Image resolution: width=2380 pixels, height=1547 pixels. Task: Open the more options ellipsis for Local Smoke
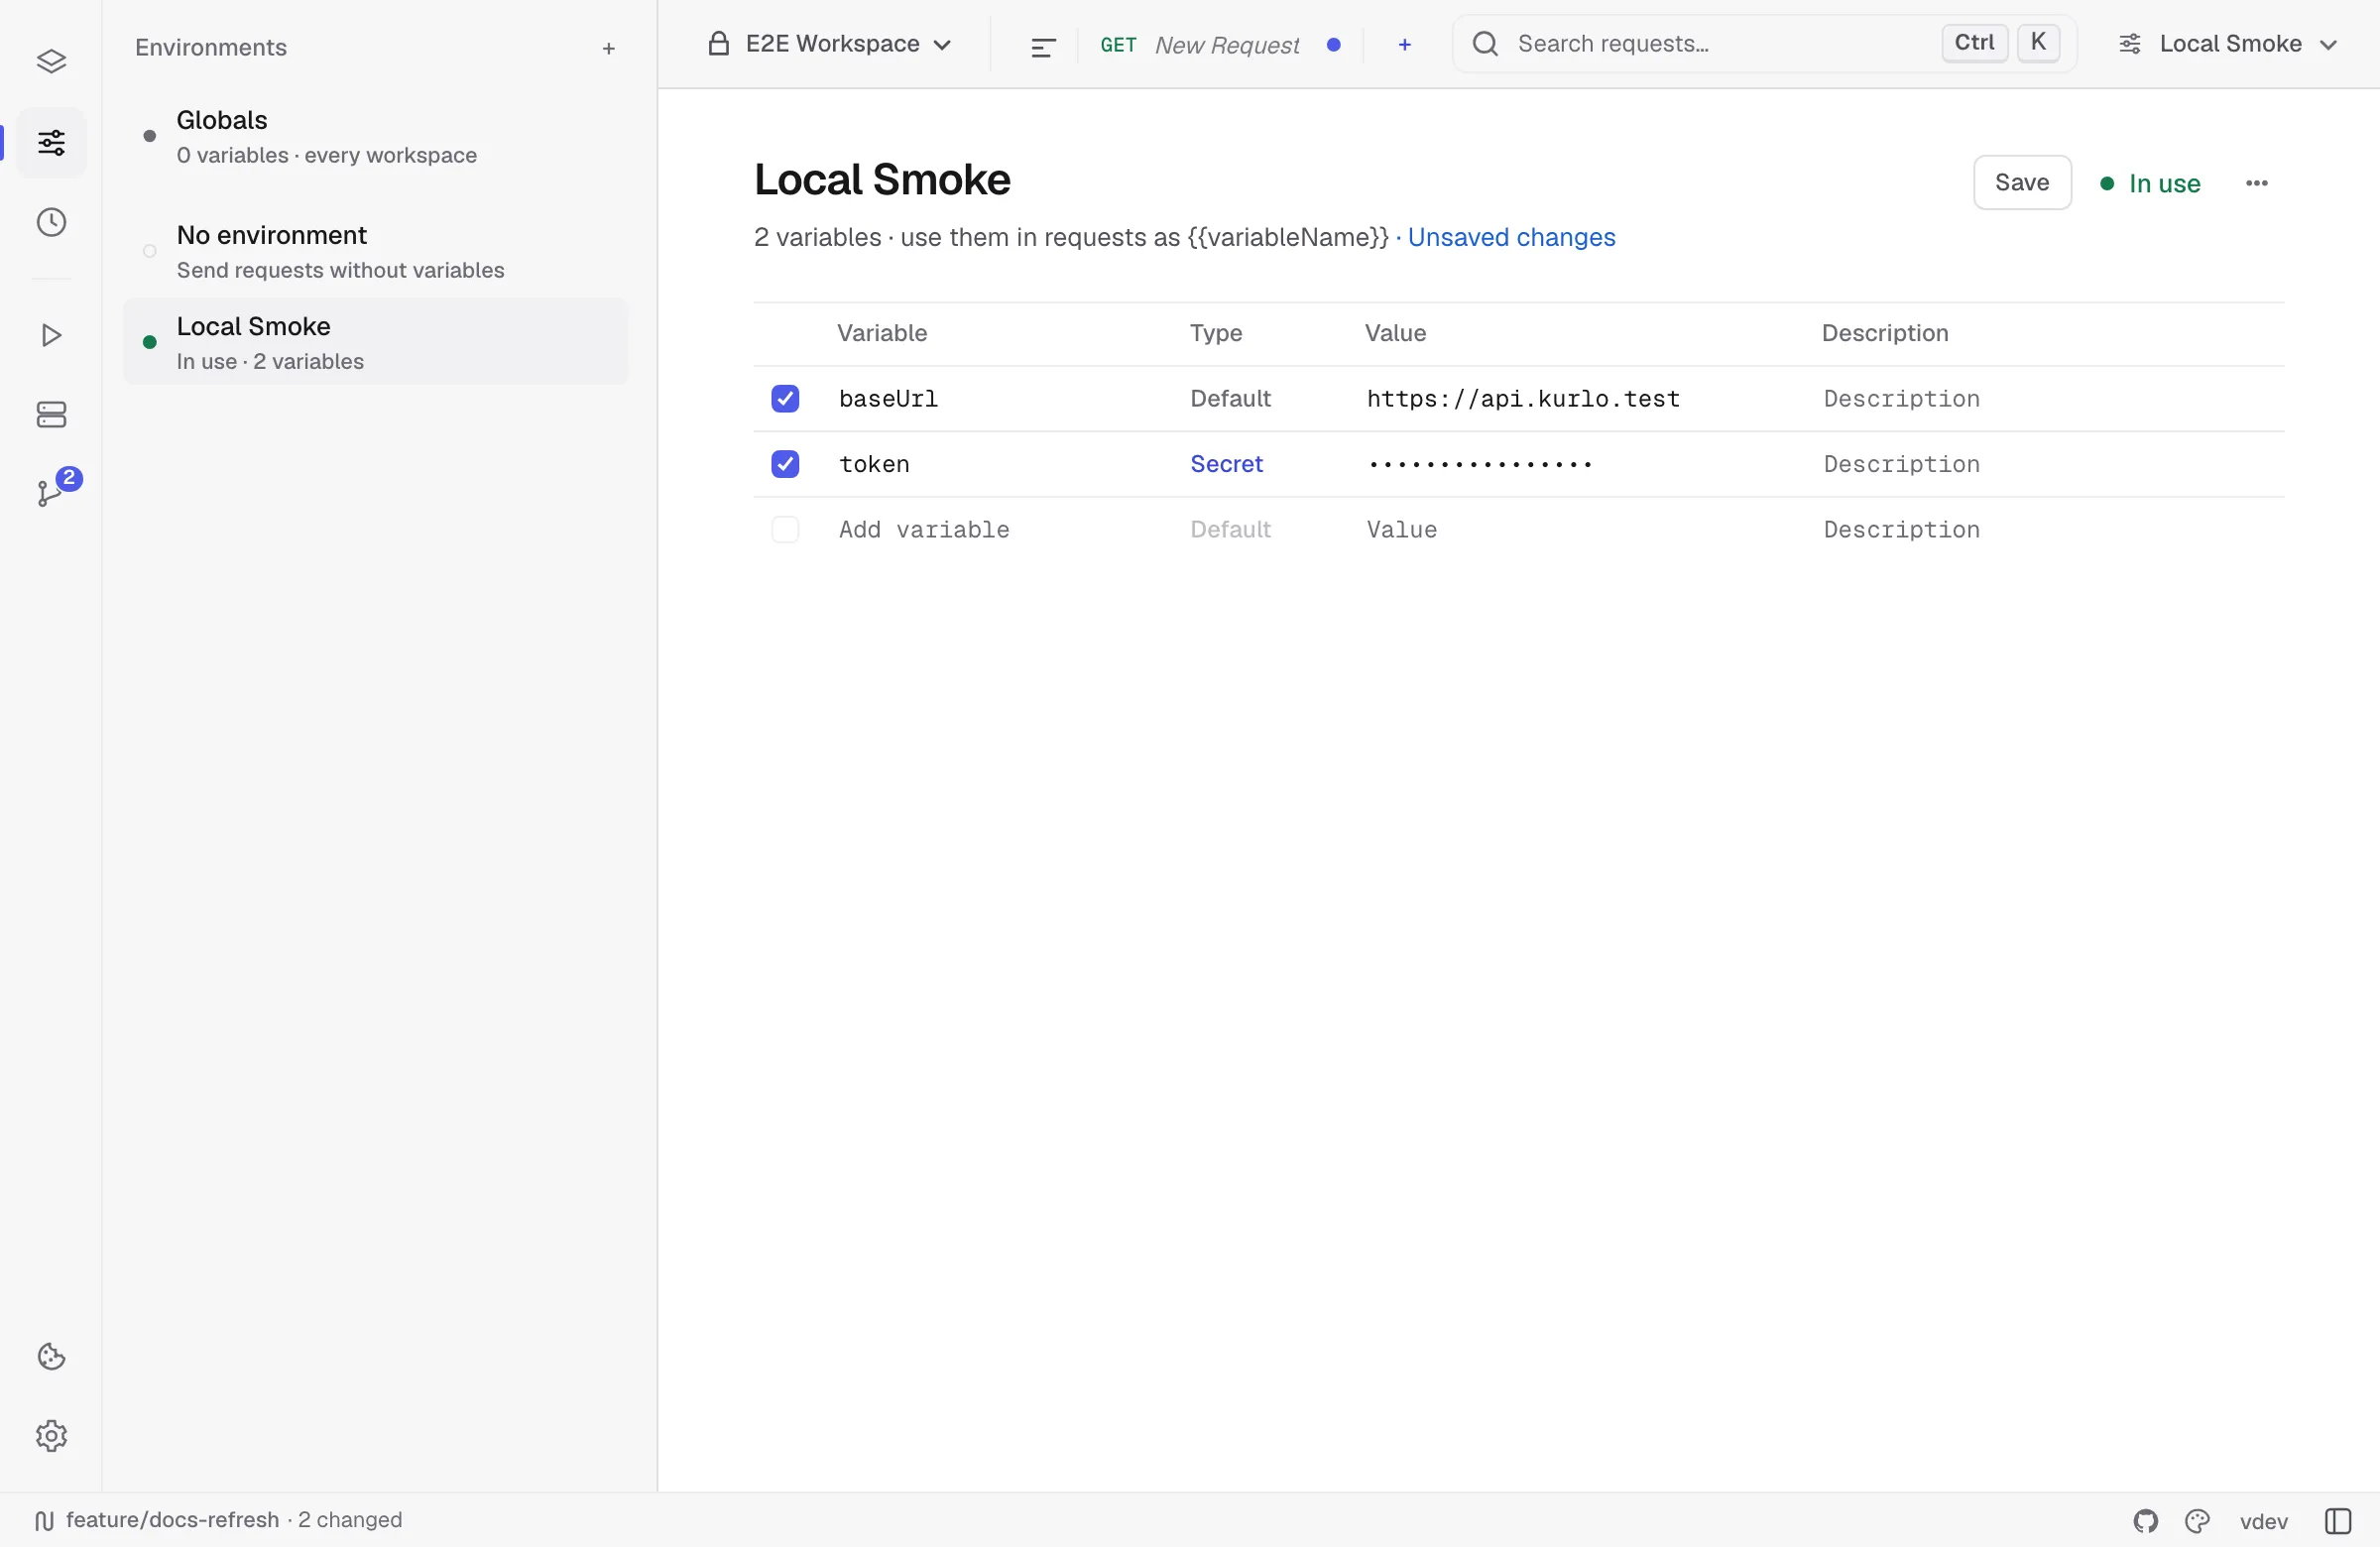pos(2256,183)
